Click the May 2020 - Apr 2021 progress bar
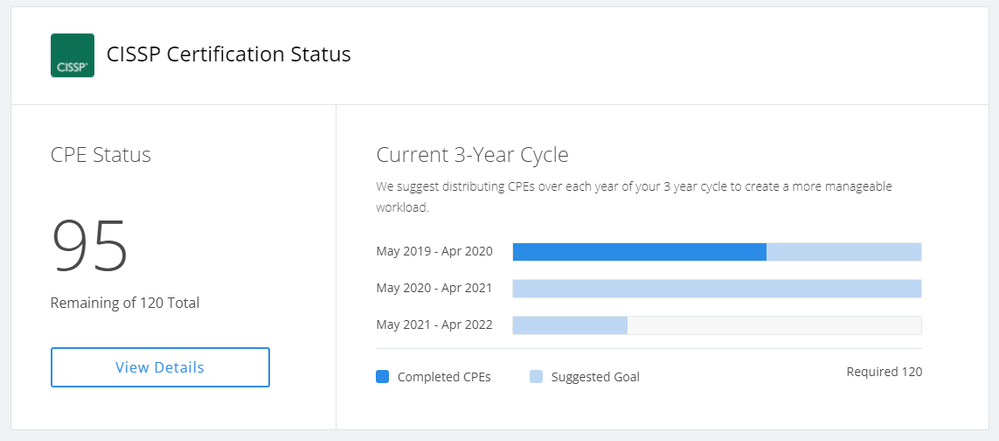The image size is (999, 441). click(716, 289)
